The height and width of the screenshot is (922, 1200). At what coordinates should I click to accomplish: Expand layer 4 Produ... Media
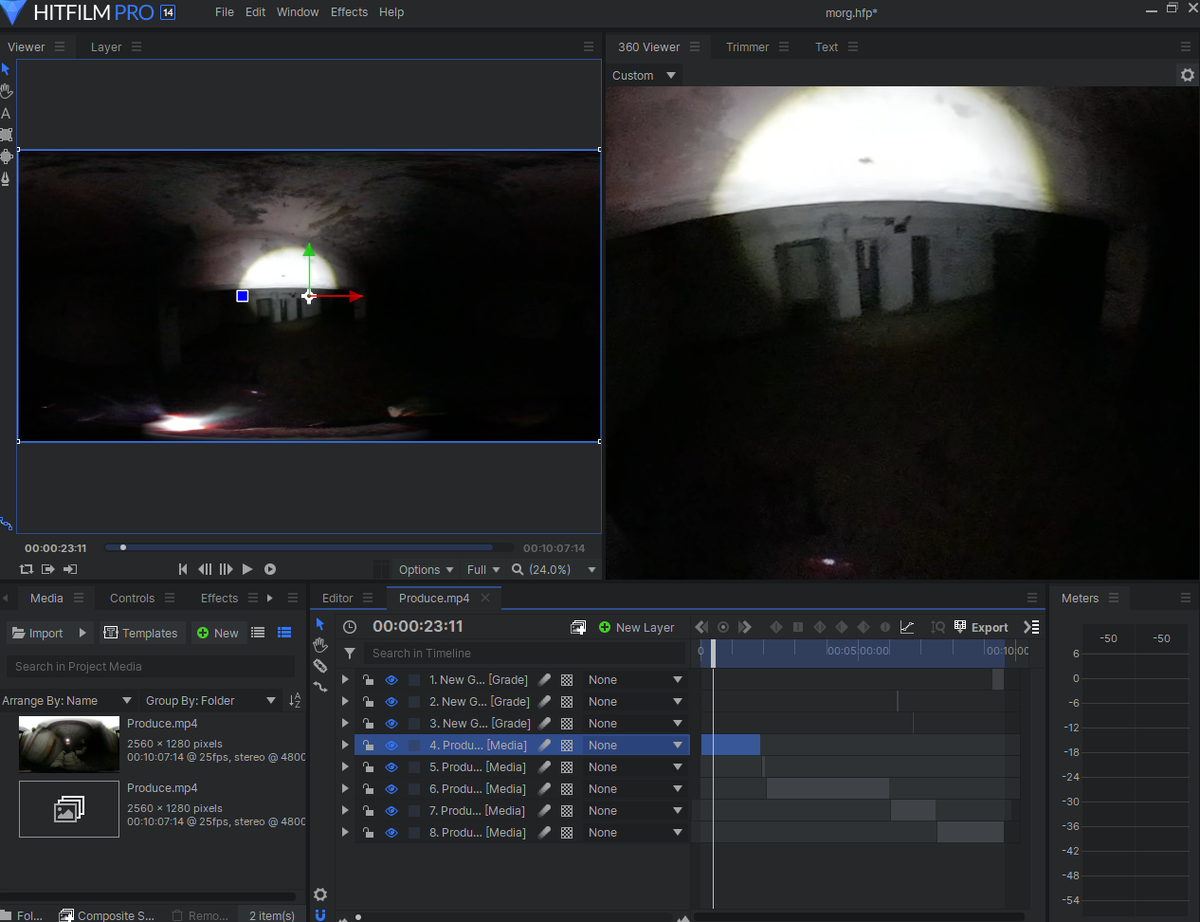(345, 745)
